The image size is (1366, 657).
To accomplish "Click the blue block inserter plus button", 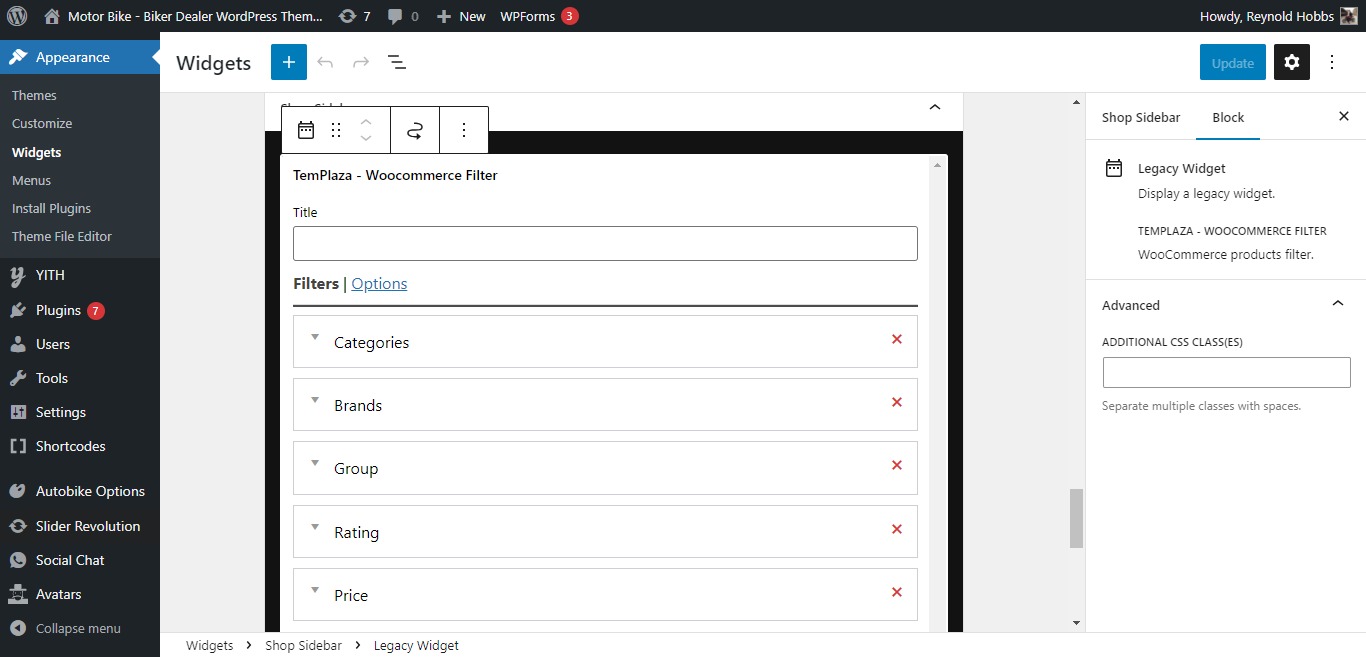I will pyautogui.click(x=289, y=62).
